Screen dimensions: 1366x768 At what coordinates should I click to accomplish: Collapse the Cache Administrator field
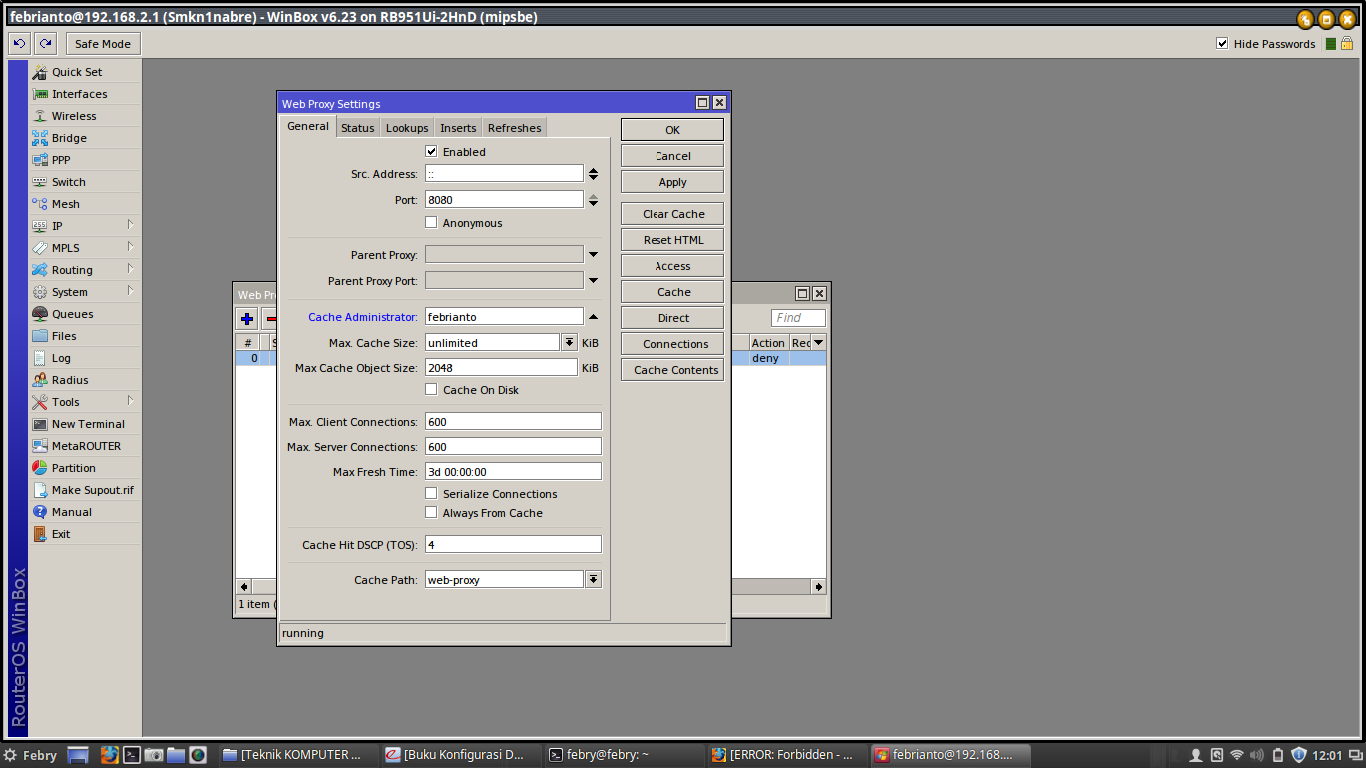594,317
